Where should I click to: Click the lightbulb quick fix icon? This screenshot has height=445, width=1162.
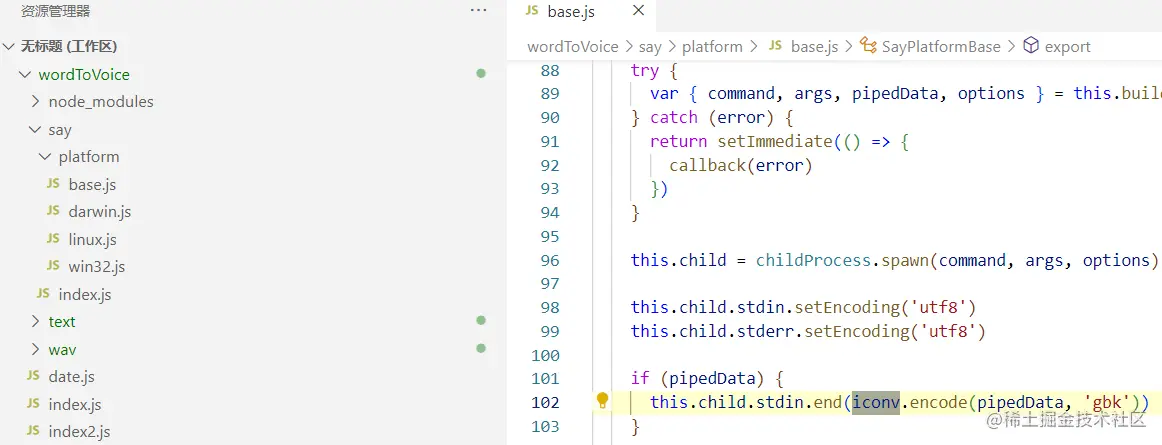[x=602, y=401]
